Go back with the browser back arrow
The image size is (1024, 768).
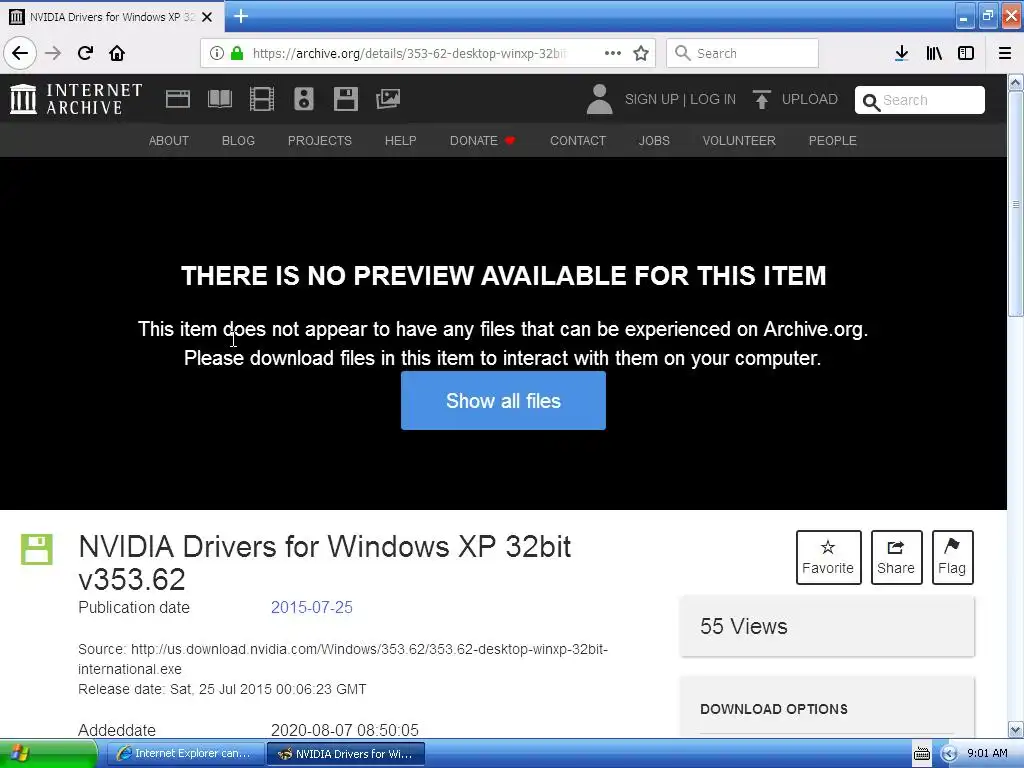[x=20, y=53]
